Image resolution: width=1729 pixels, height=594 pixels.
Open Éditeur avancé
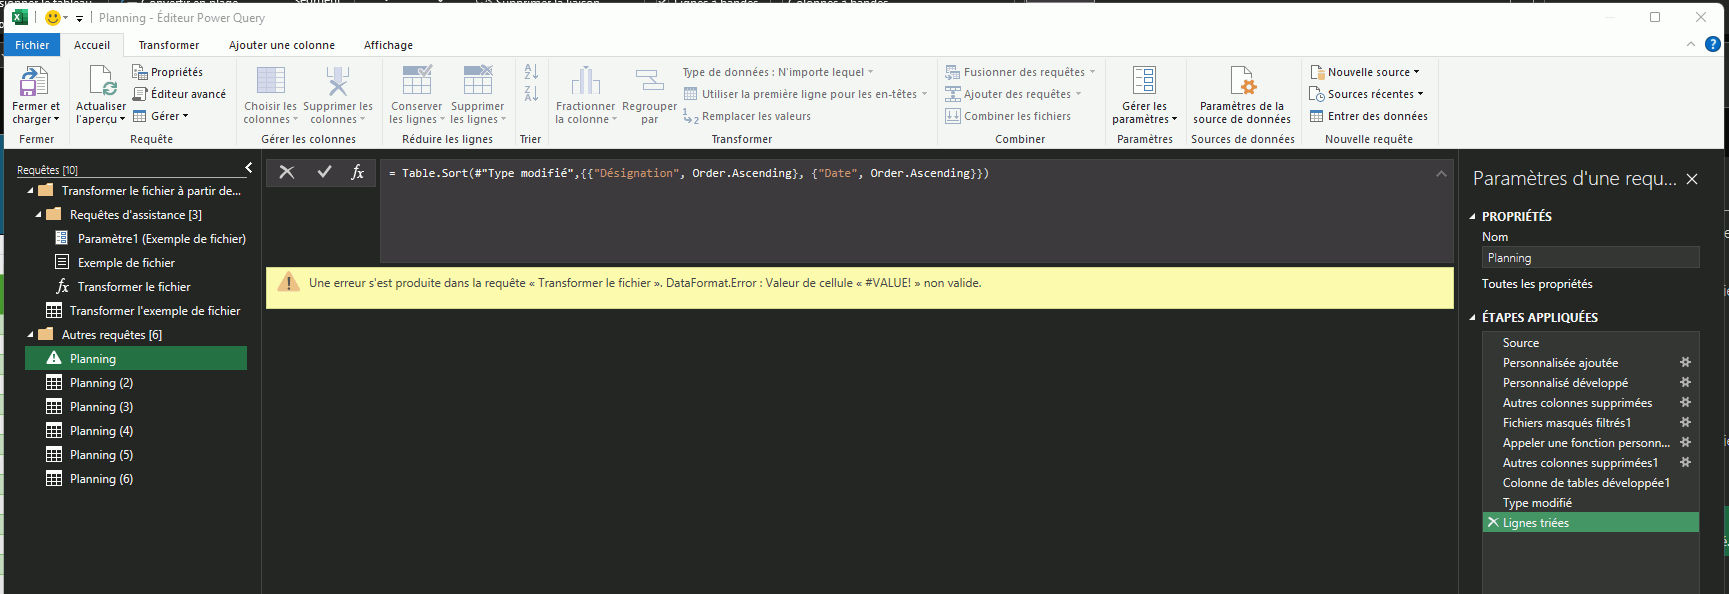click(x=179, y=94)
